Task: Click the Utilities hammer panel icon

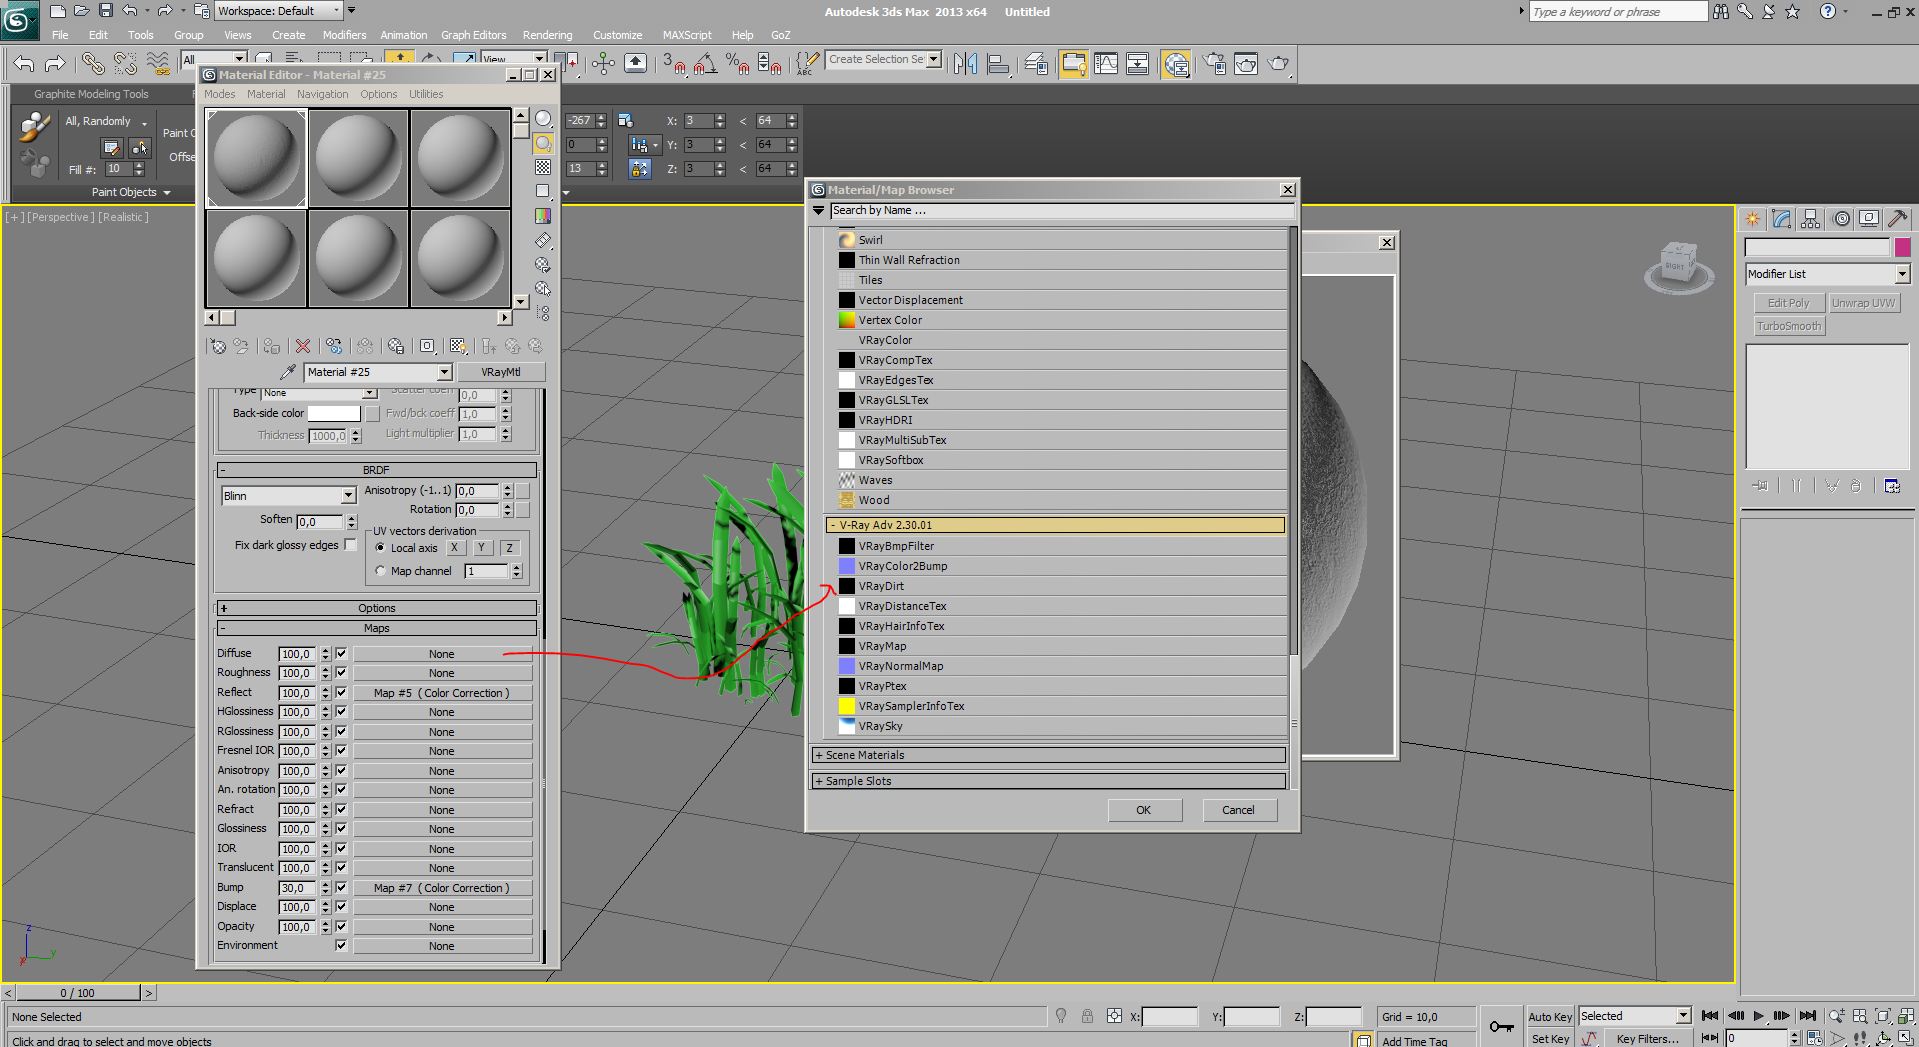Action: 1897,219
